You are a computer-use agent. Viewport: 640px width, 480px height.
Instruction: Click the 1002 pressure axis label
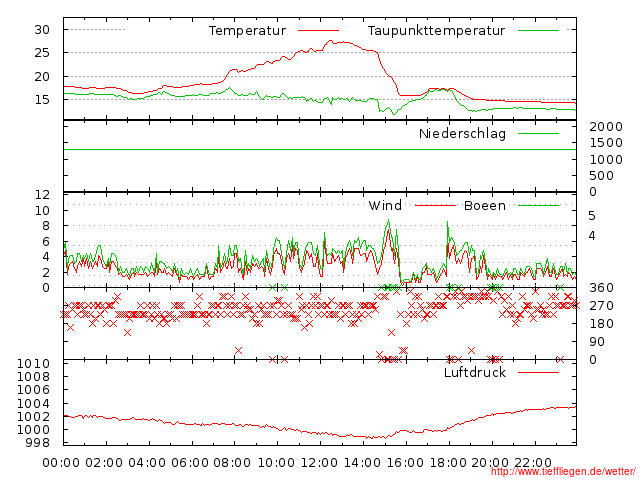click(x=33, y=416)
